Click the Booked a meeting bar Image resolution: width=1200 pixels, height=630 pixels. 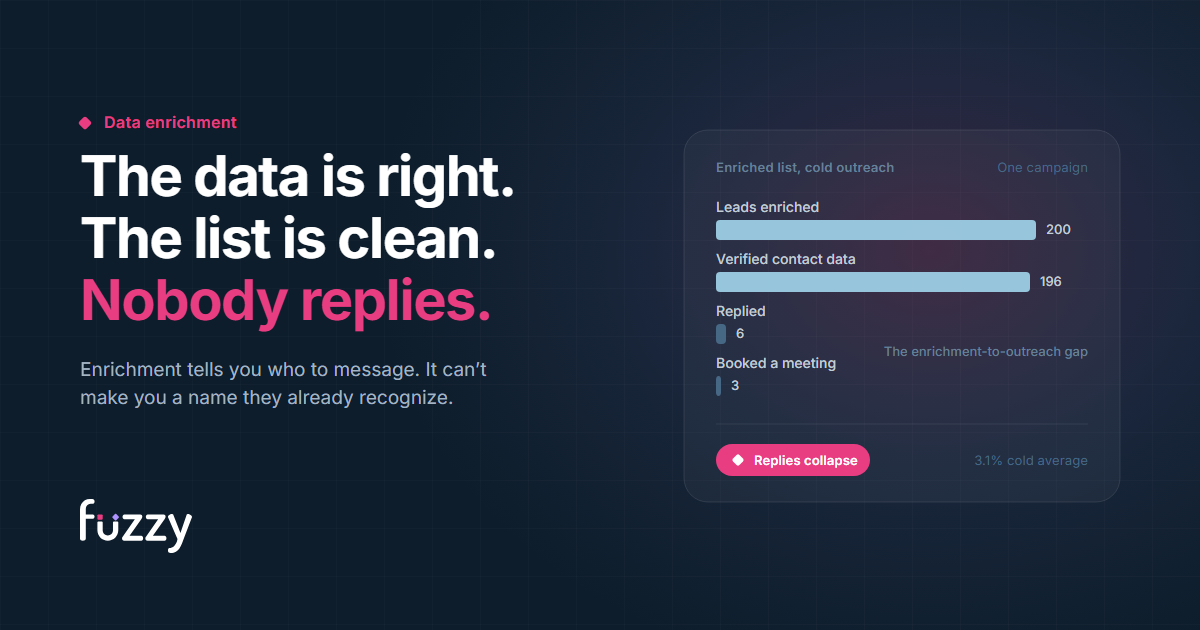point(718,386)
